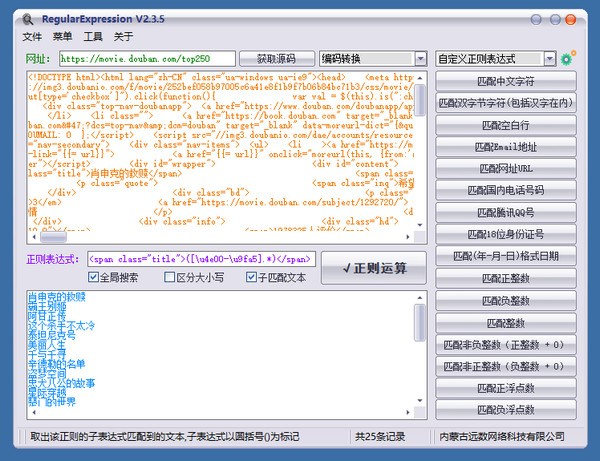Viewport: 600px width, 461px height.
Task: Click the source code scrollbar up arrow
Action: (x=422, y=77)
